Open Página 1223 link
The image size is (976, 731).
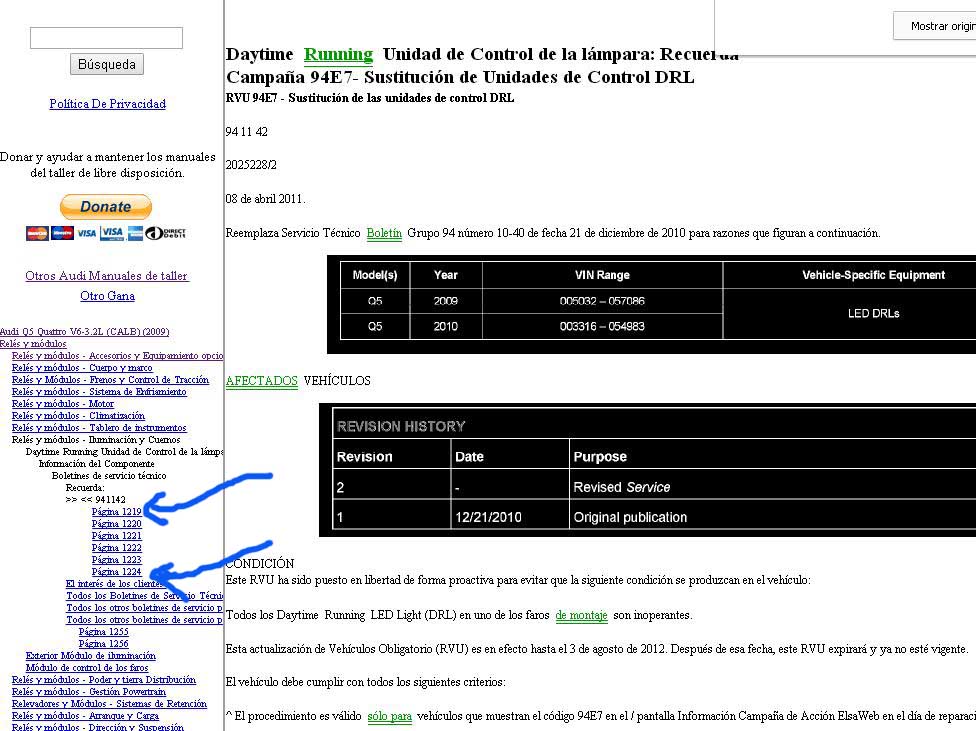(116, 560)
